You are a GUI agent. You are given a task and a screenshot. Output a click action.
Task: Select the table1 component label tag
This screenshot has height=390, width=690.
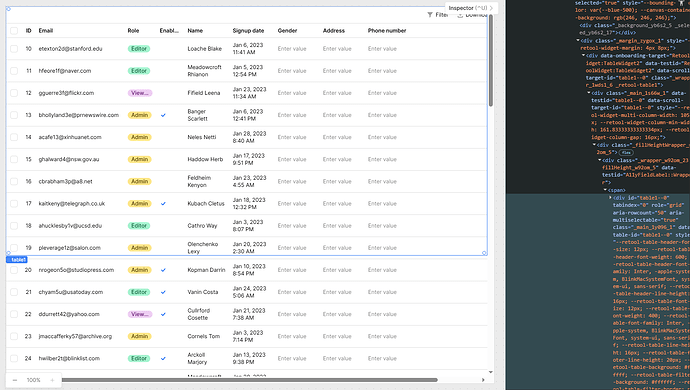(x=17, y=260)
